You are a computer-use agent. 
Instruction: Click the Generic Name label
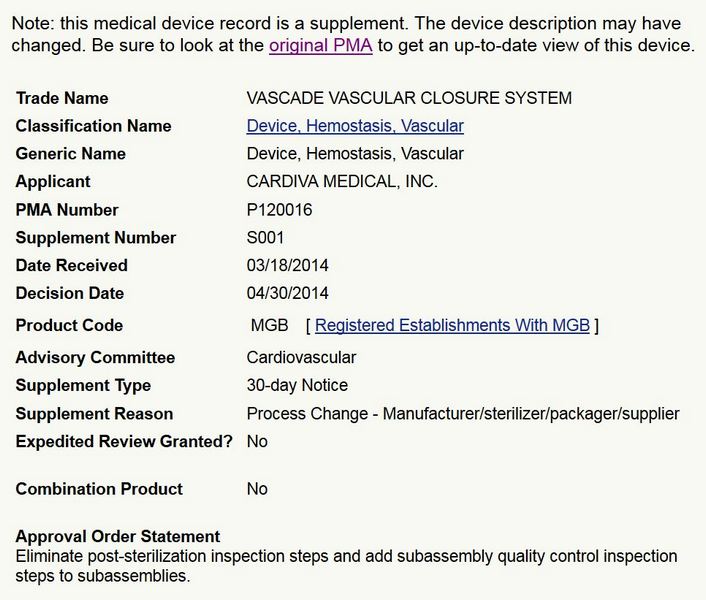click(71, 154)
